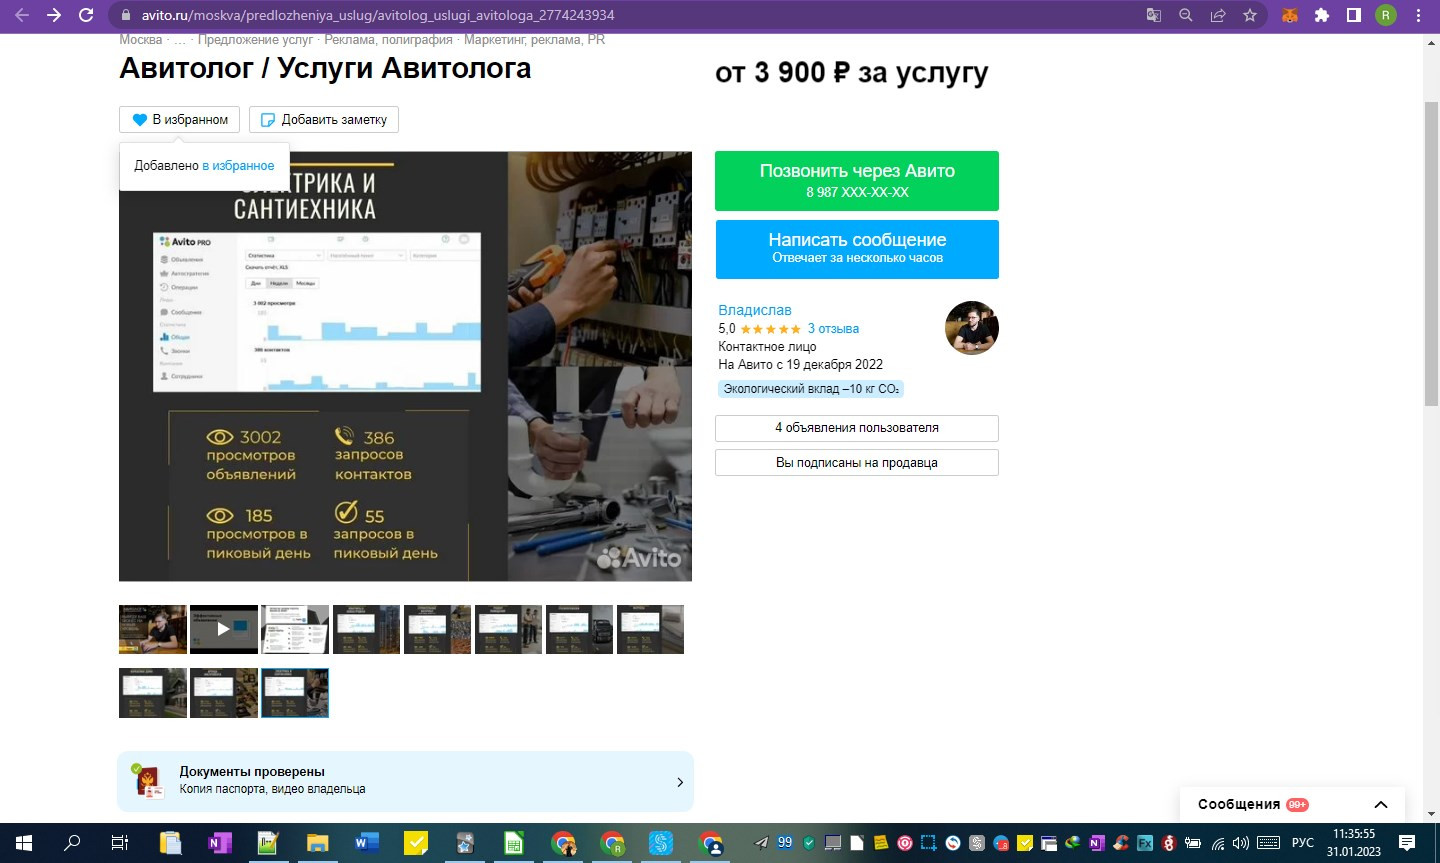Image resolution: width=1440 pixels, height=863 pixels.
Task: Switch input language via РУС indicator
Action: click(1303, 843)
